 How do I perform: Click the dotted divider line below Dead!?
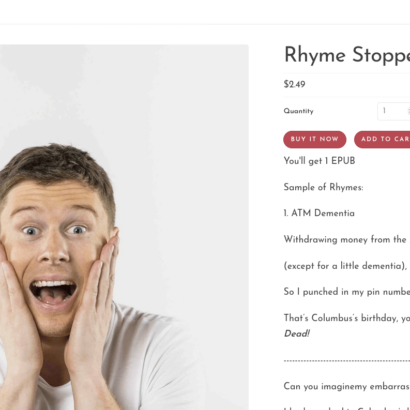[347, 361]
